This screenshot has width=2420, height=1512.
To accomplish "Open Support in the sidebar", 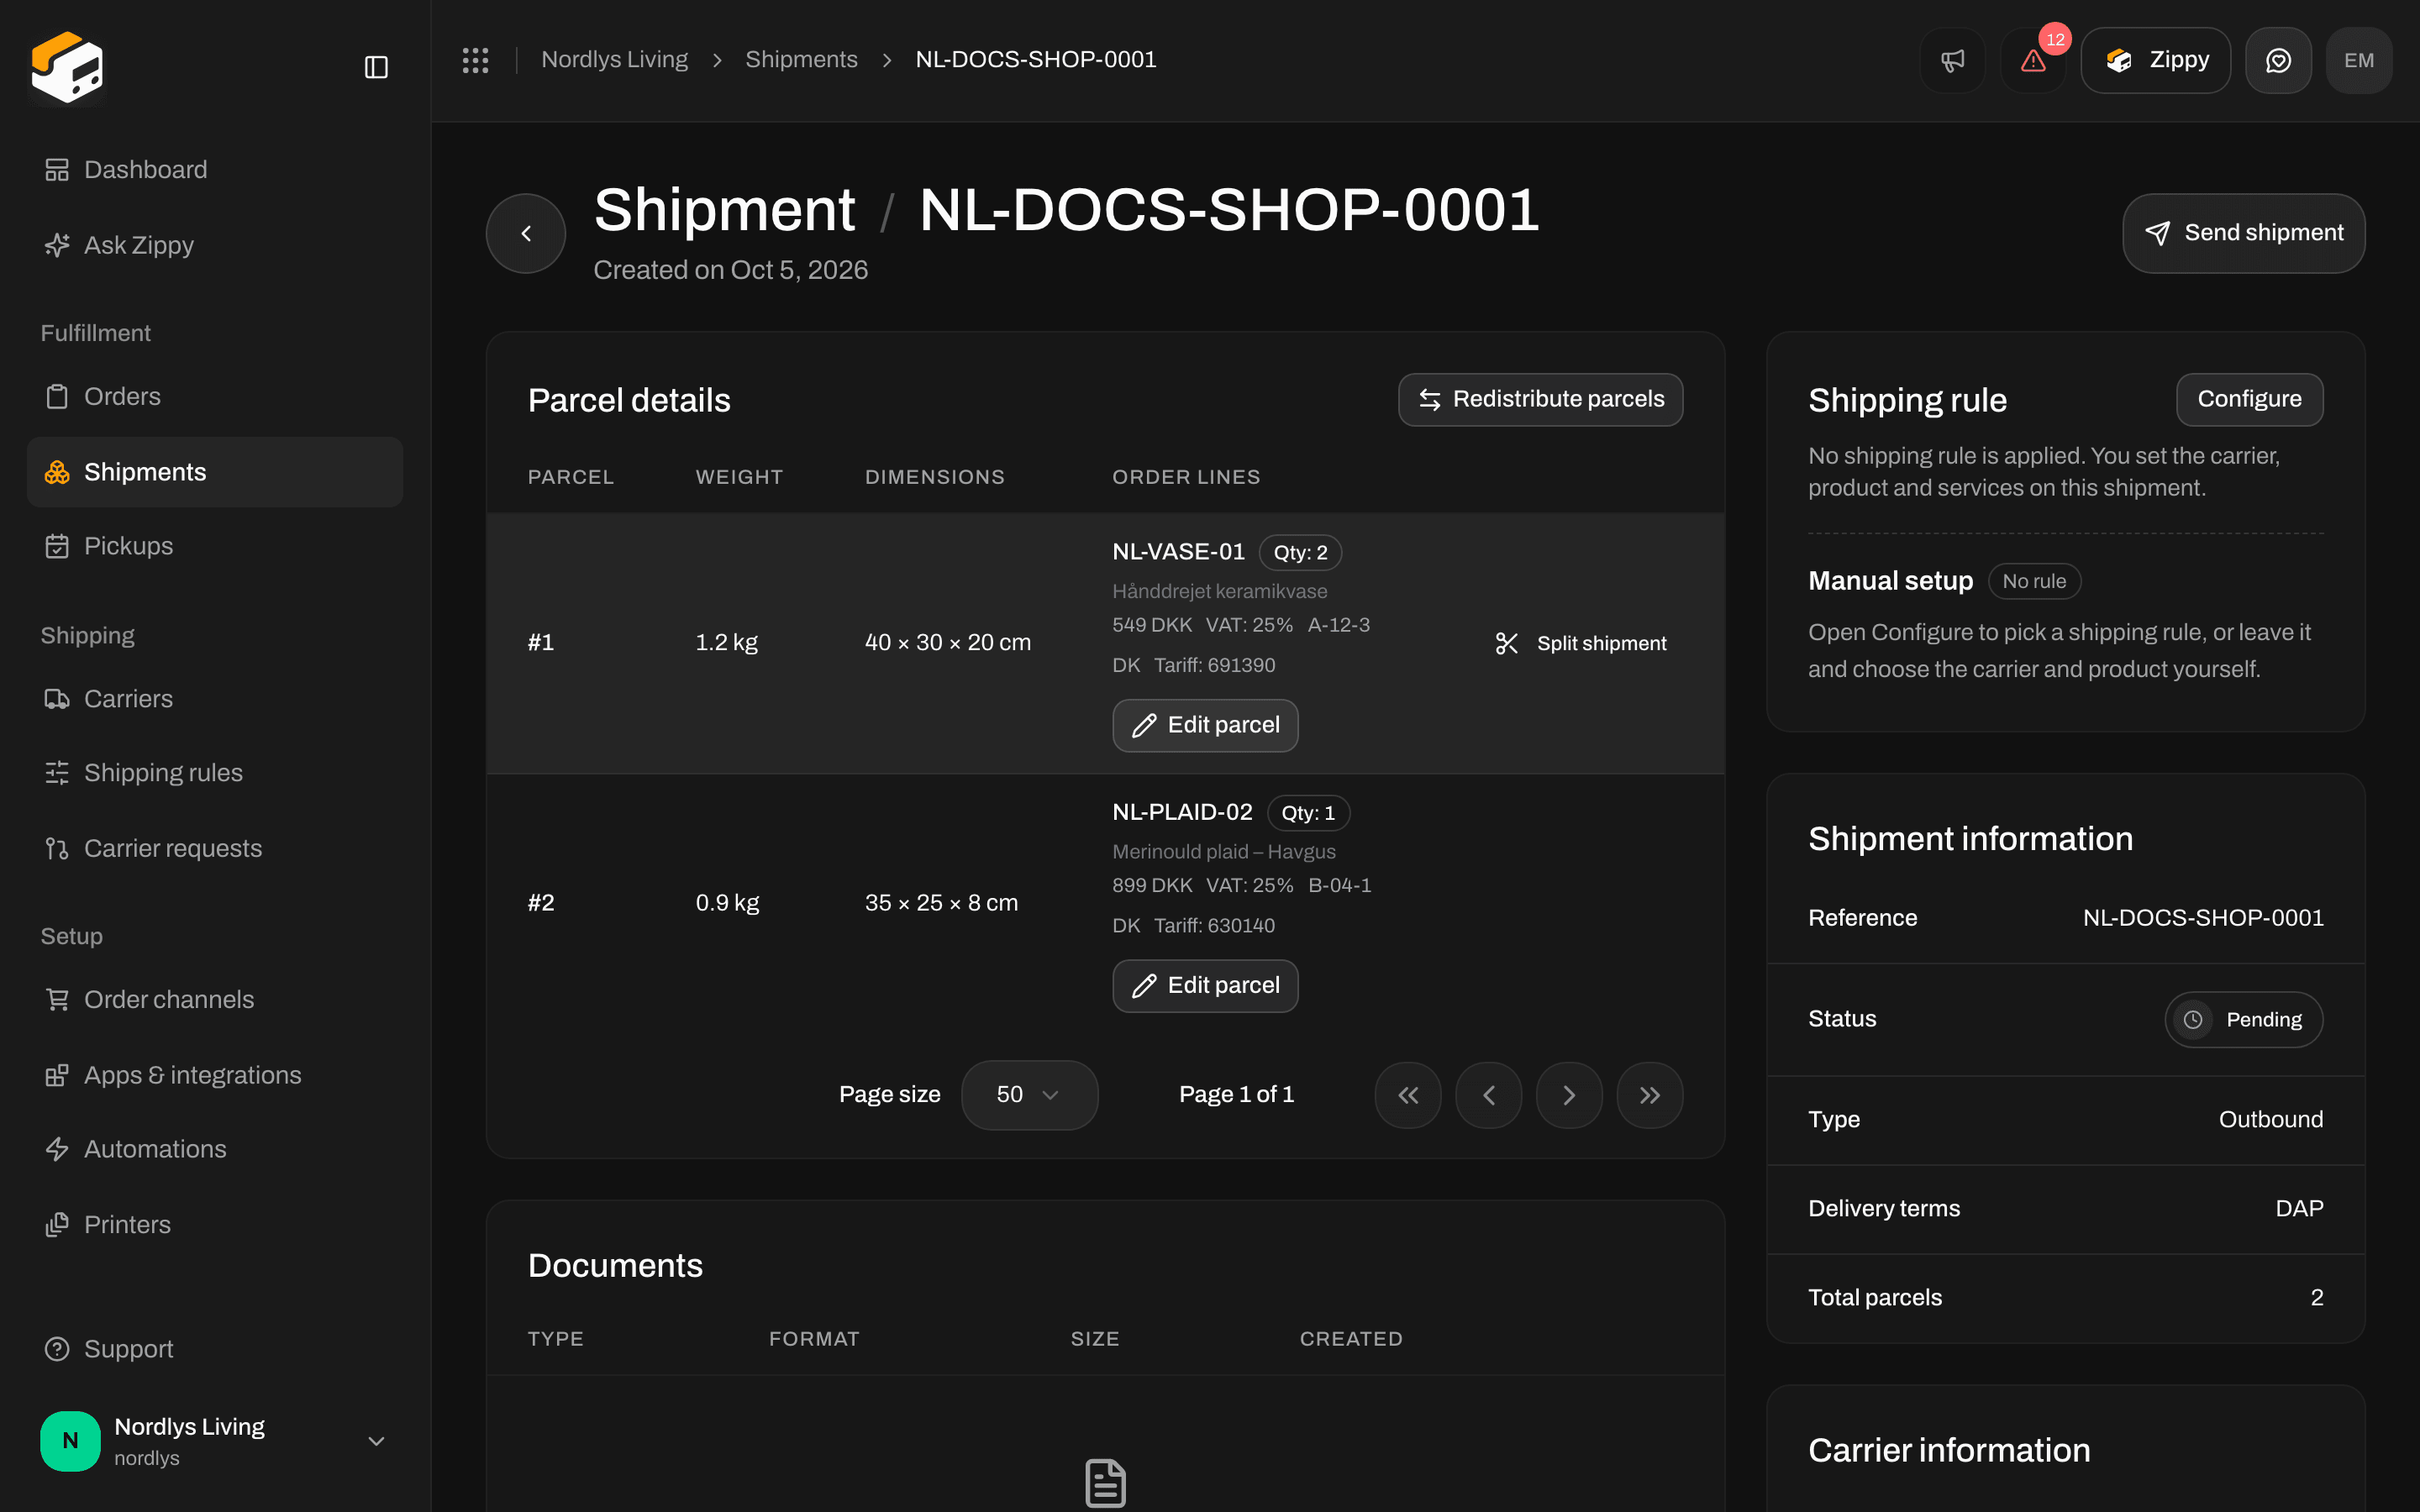I will (x=215, y=1349).
